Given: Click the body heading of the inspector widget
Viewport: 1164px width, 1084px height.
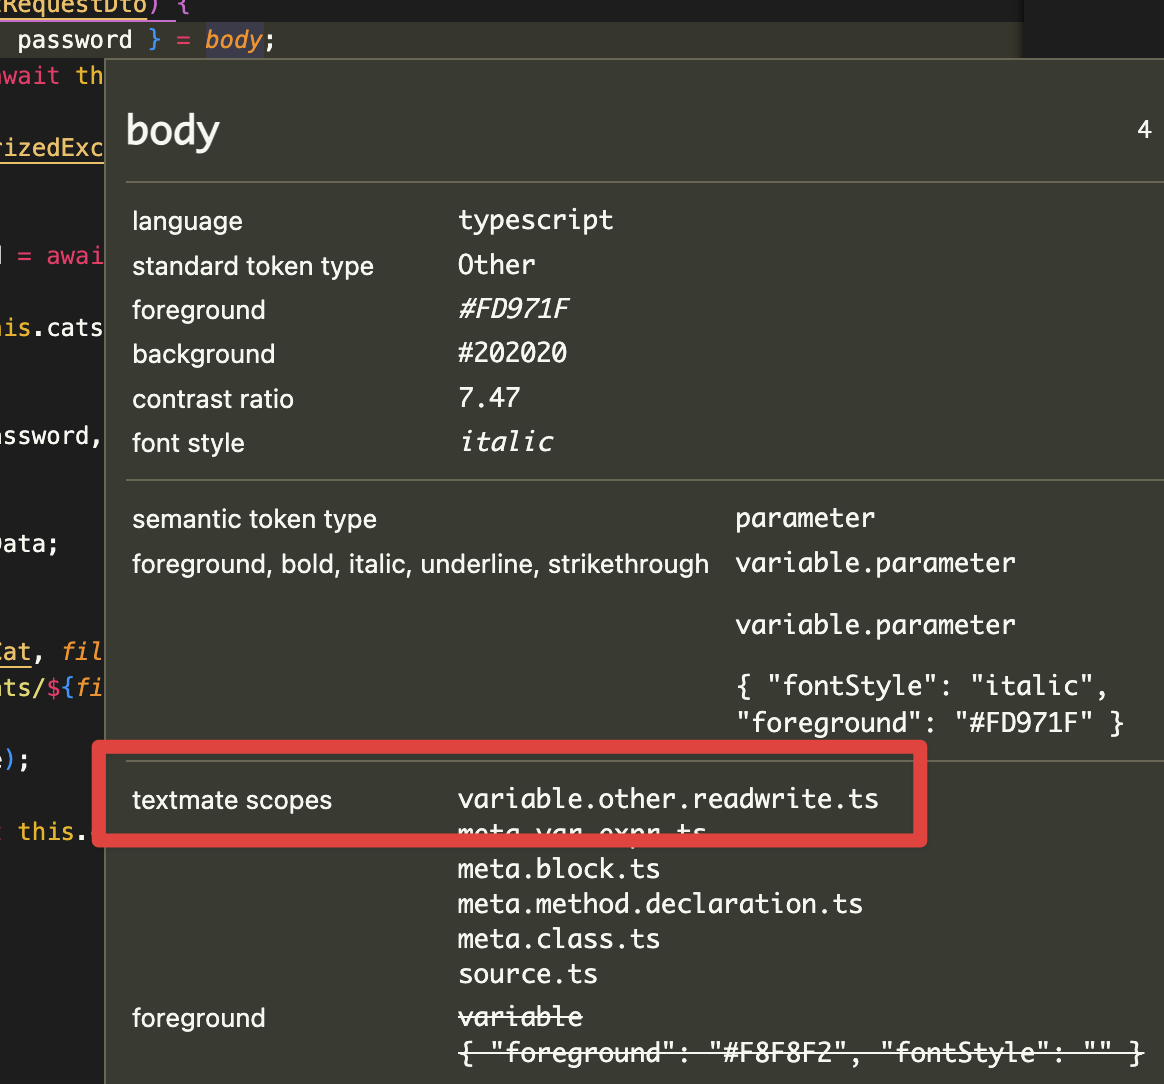Looking at the screenshot, I should coord(172,130).
